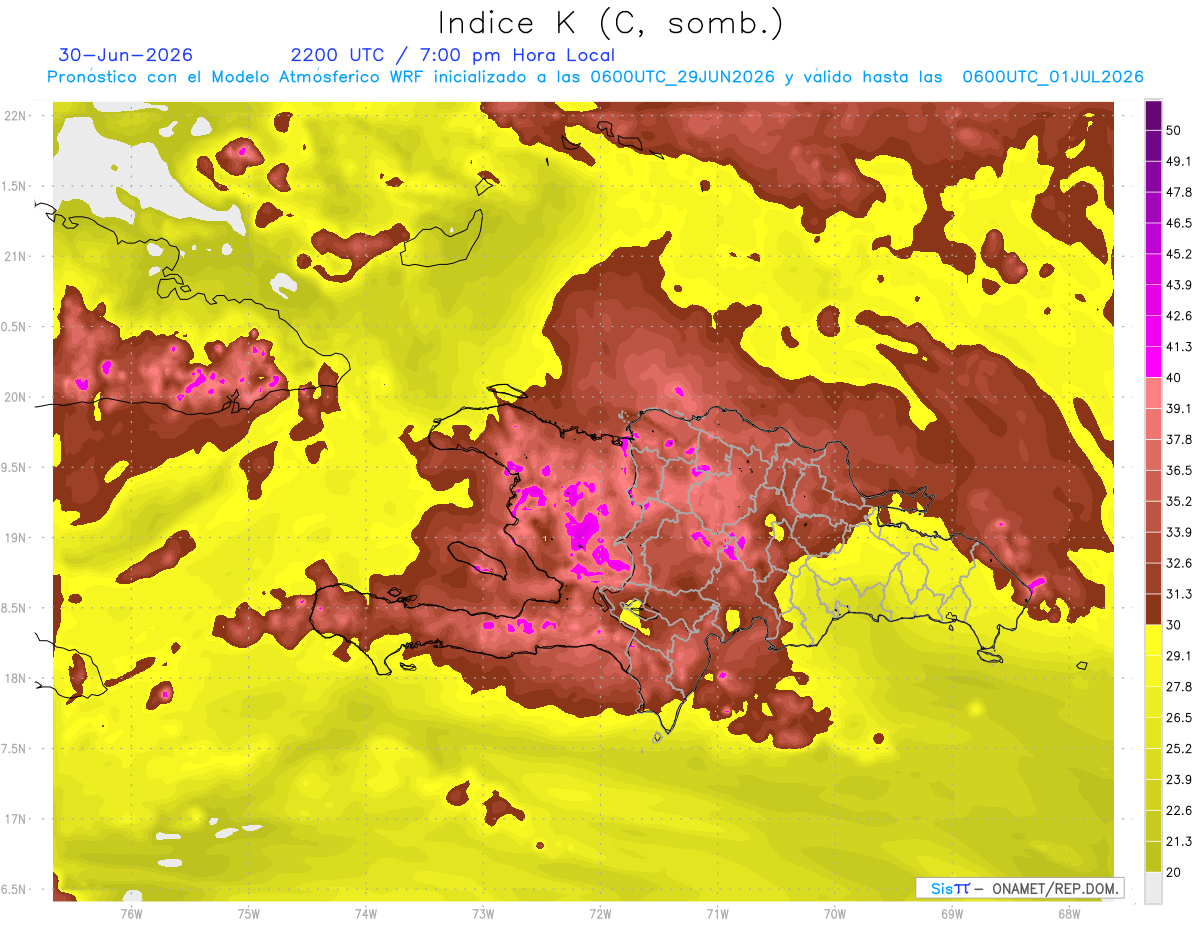Click the '18N' latitude label
This screenshot has width=1200, height=927.
15,678
